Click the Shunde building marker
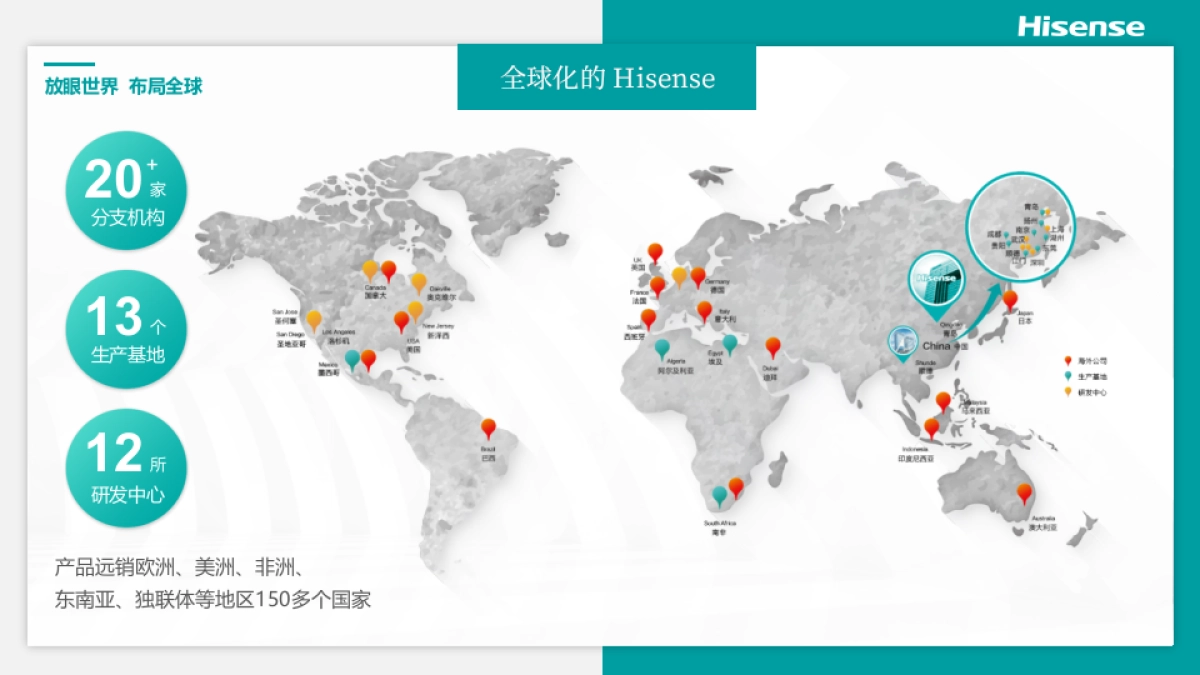The image size is (1200, 675). point(904,341)
